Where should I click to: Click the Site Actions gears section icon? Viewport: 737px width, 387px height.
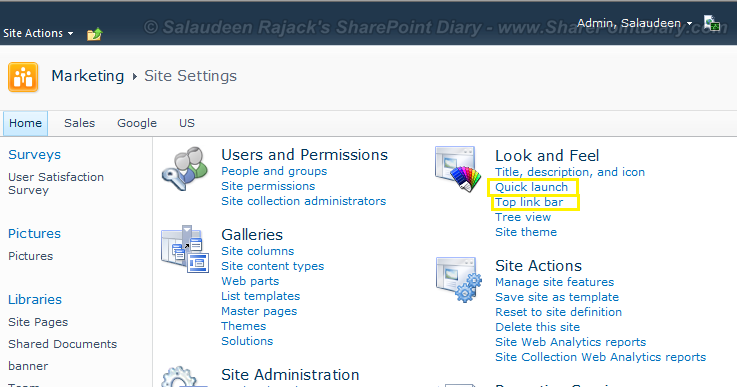[x=459, y=279]
